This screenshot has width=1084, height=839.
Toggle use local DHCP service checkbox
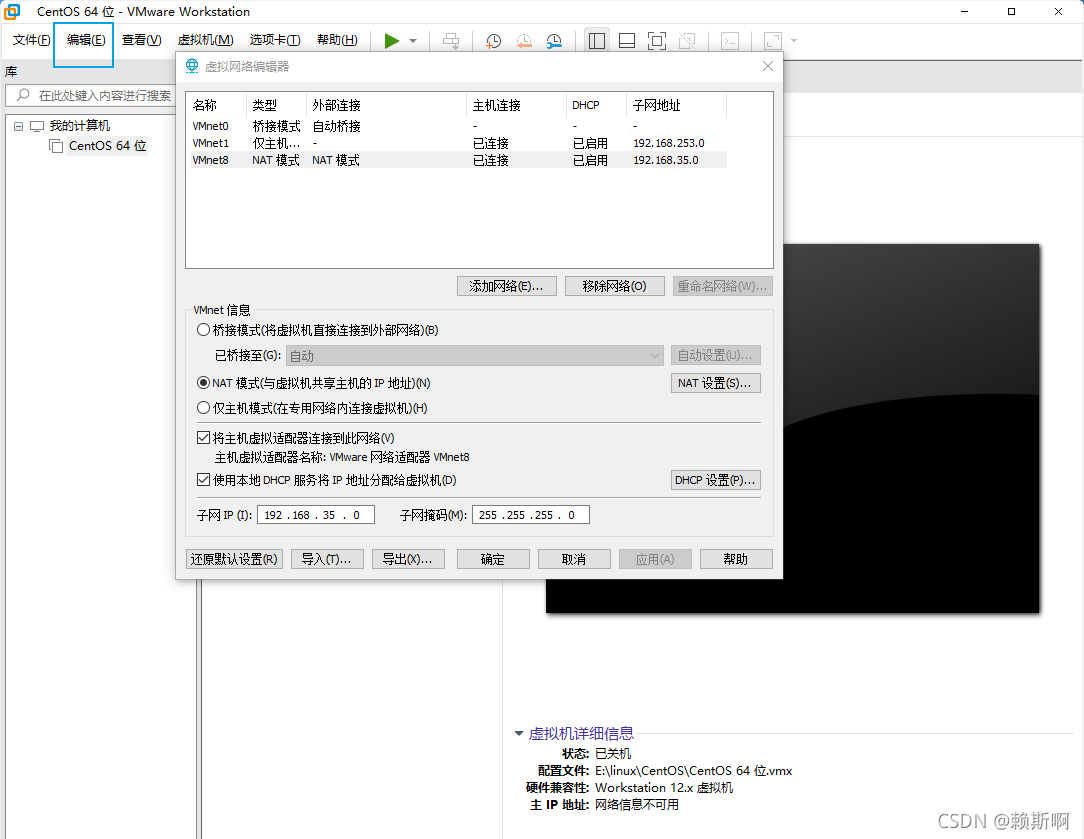[x=203, y=480]
